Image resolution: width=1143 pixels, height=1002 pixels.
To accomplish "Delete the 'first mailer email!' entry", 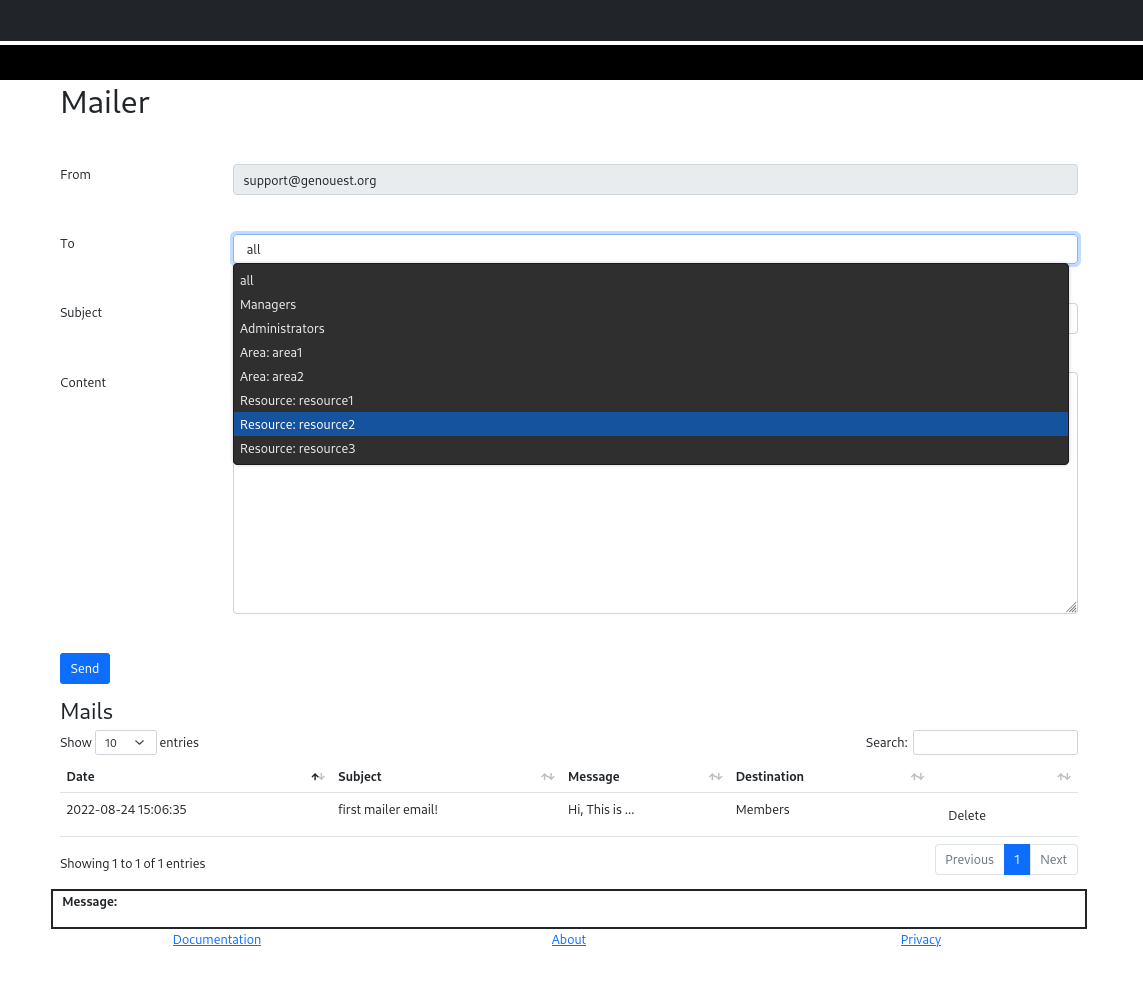I will pyautogui.click(x=967, y=815).
